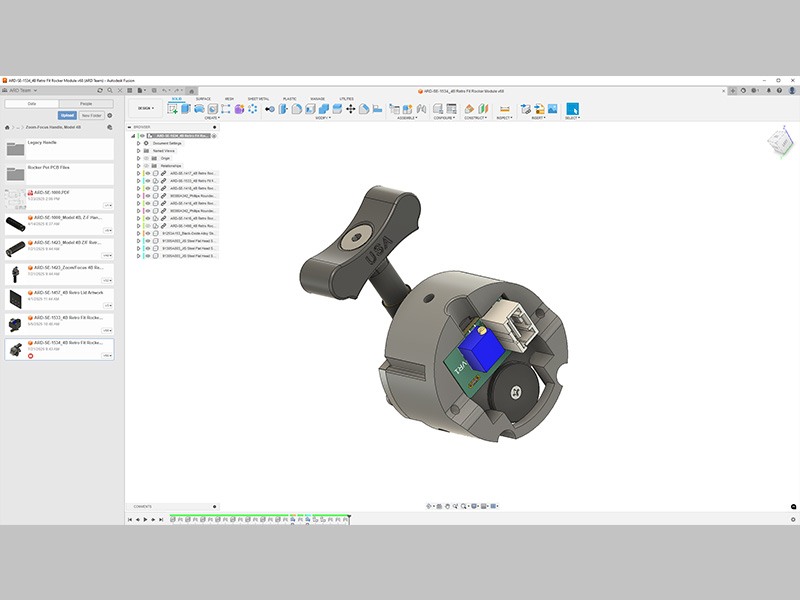Select the purple Create Form tool

click(239, 109)
